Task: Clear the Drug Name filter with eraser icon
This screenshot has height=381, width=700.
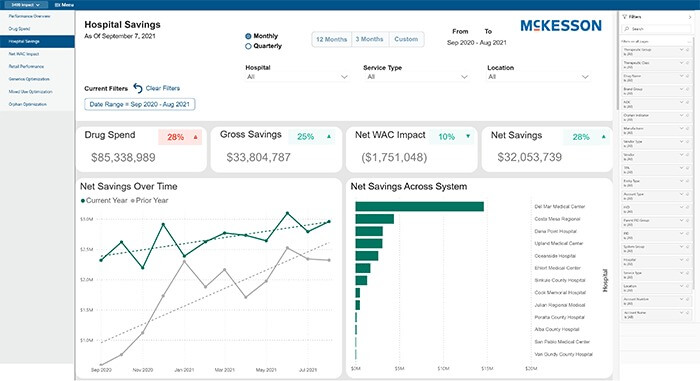Action: [688, 76]
